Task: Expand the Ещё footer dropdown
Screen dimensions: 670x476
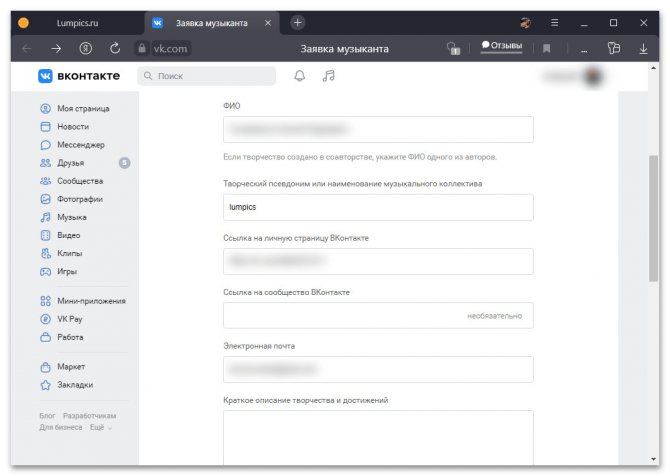Action: click(101, 427)
